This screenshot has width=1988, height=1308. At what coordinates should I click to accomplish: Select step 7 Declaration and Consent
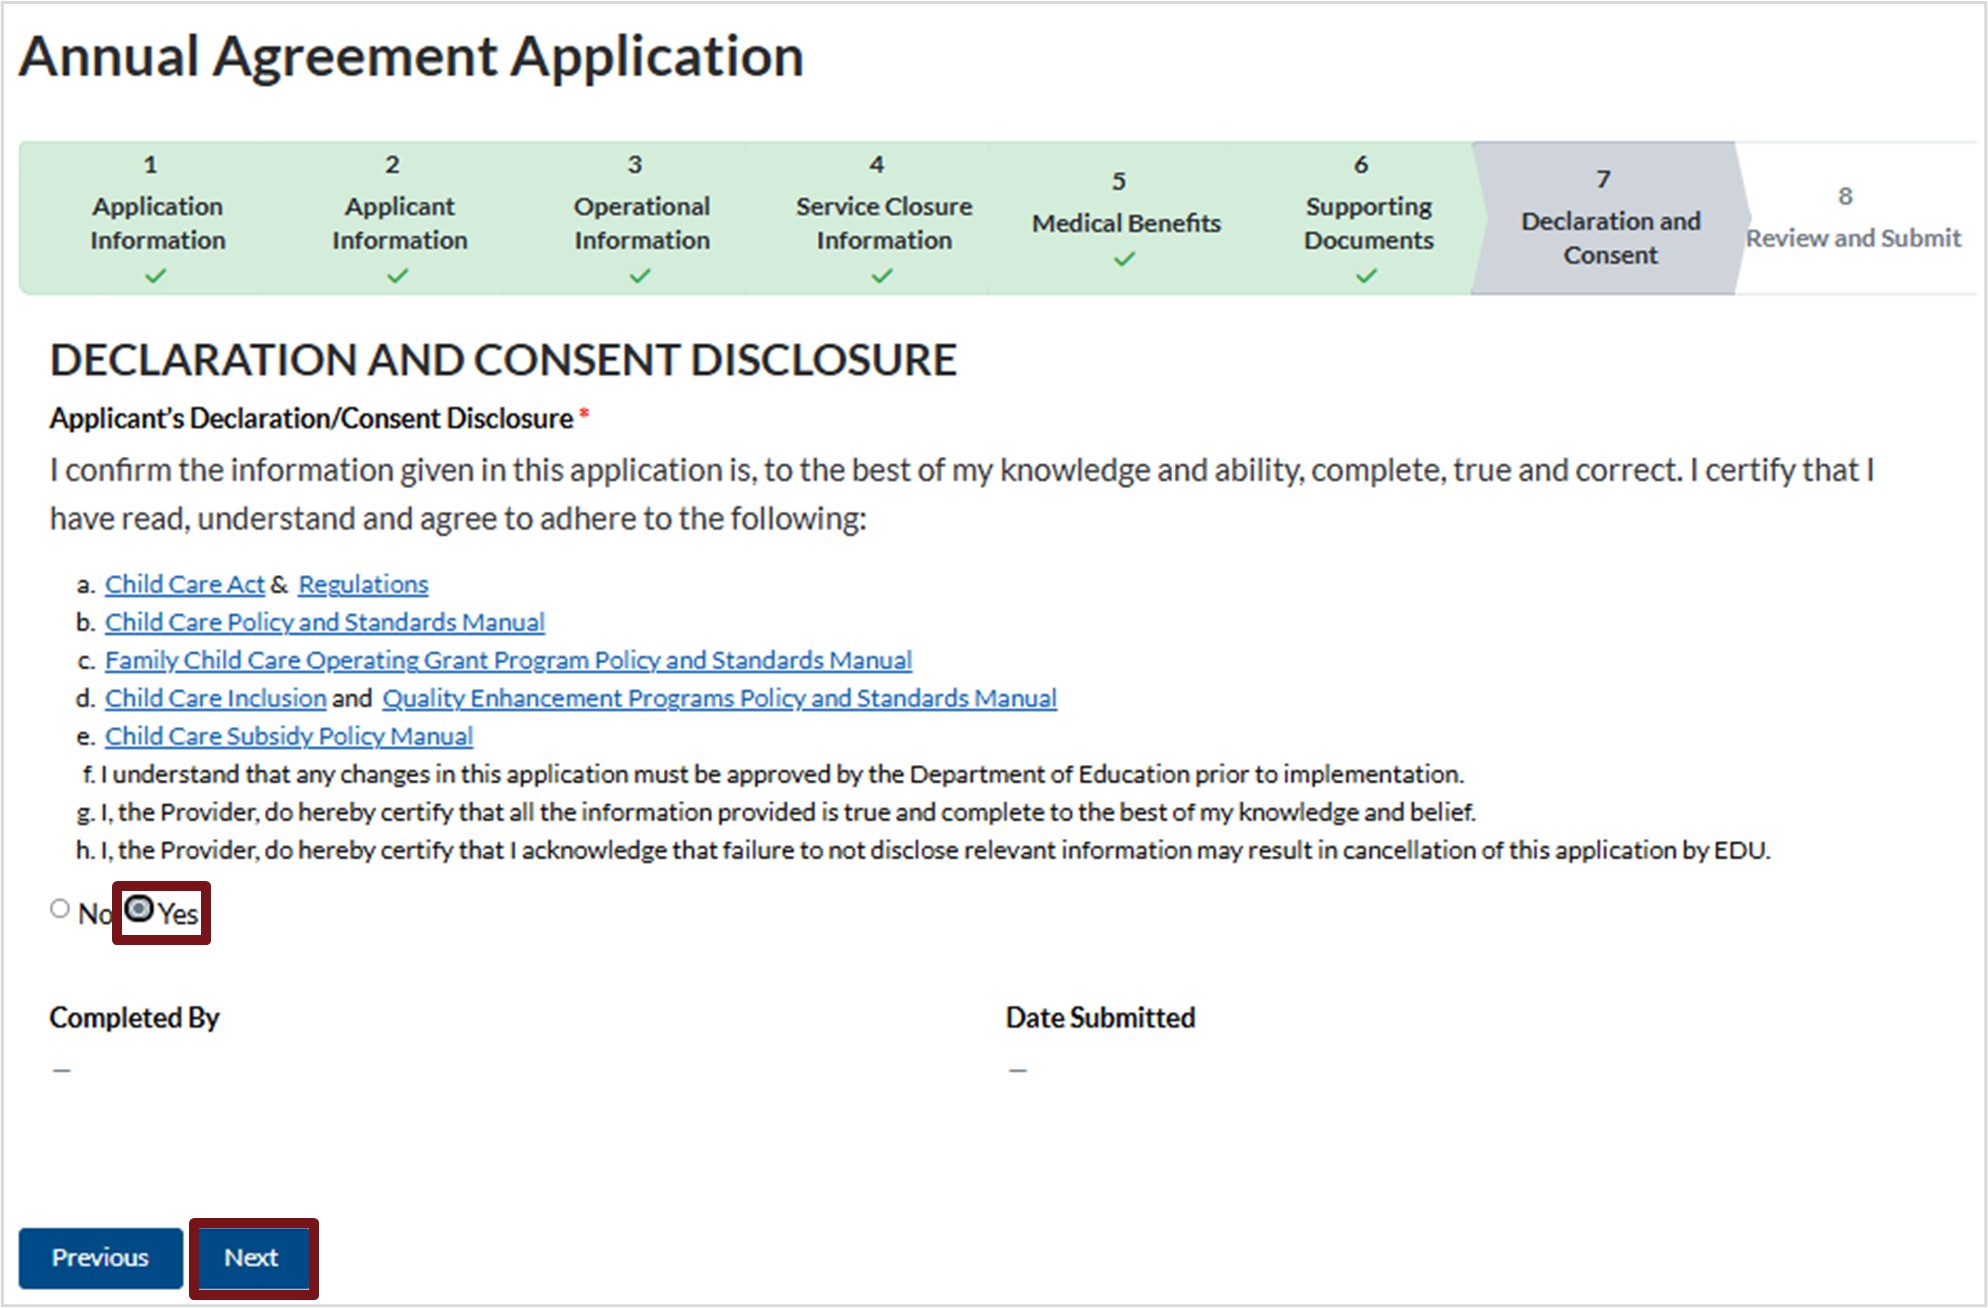tap(1610, 237)
